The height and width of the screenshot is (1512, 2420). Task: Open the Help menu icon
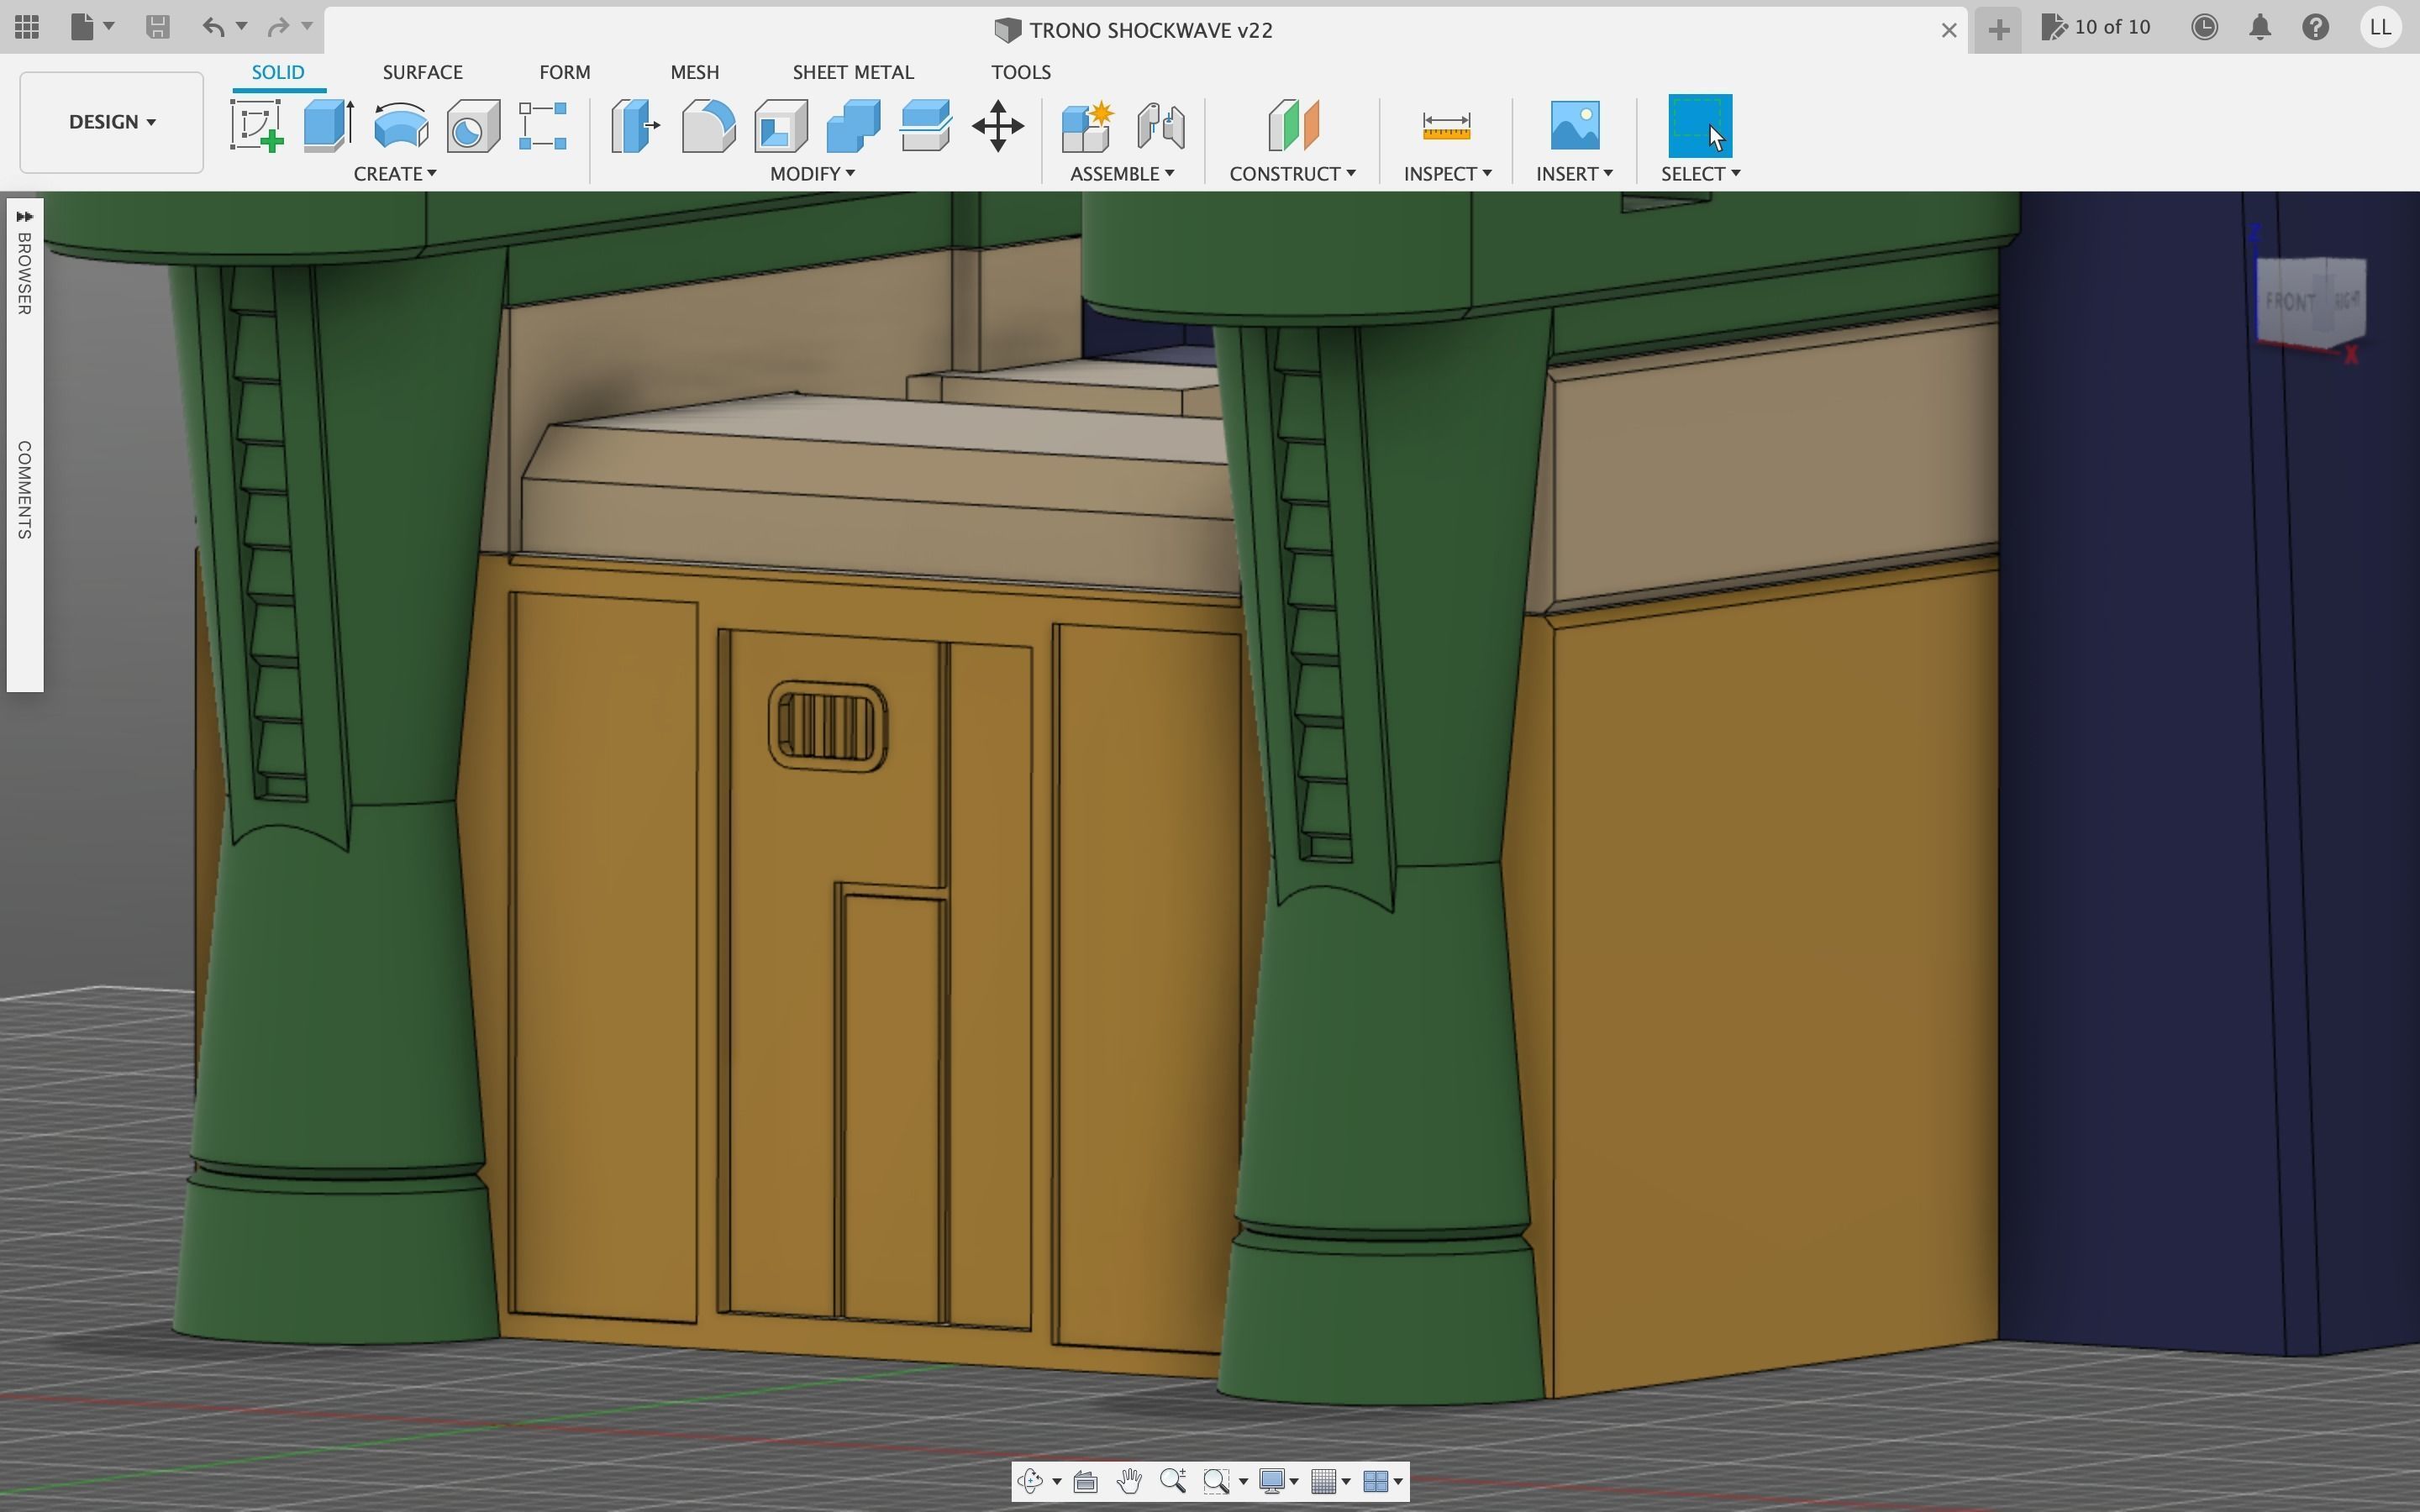(2316, 27)
